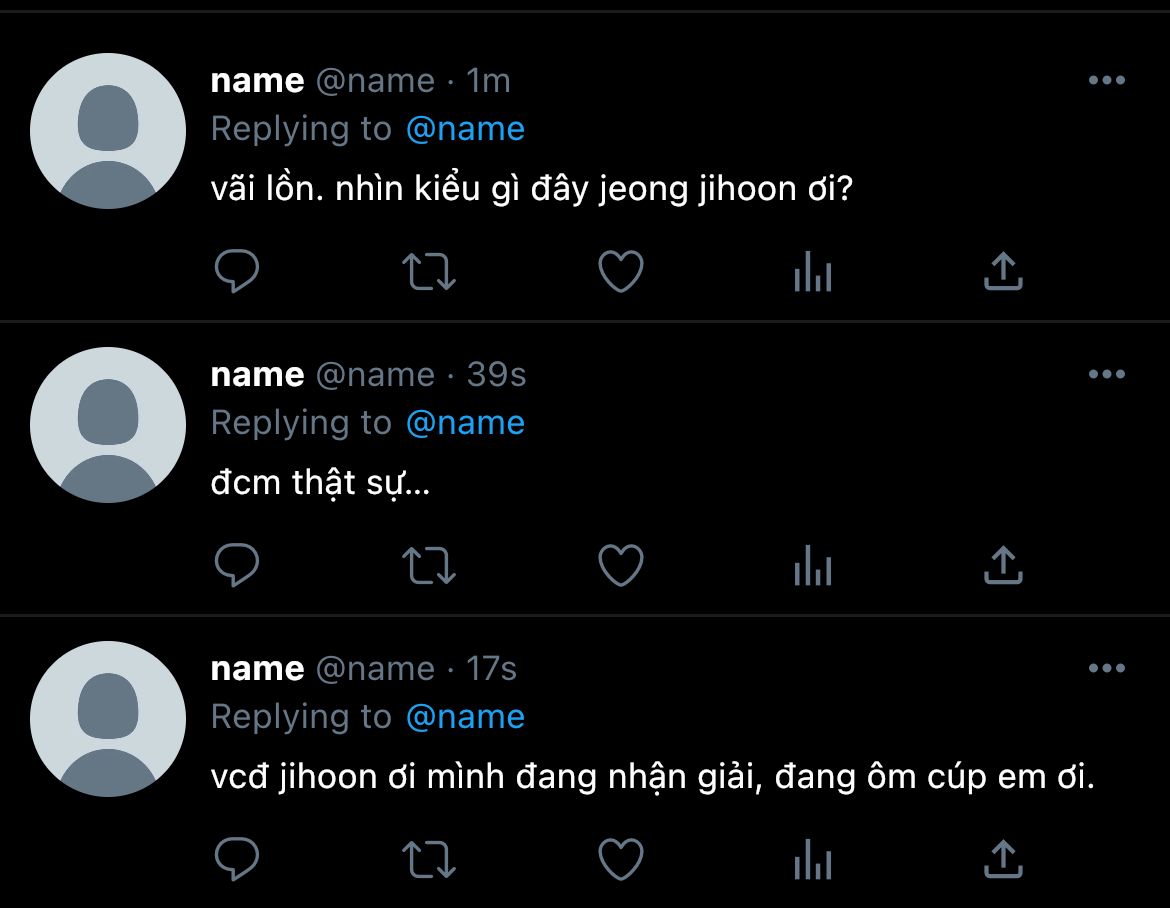The width and height of the screenshot is (1170, 908).
Task: Retweet the "vãi lồn. nhìn kiểu gì" tweet
Action: click(429, 271)
